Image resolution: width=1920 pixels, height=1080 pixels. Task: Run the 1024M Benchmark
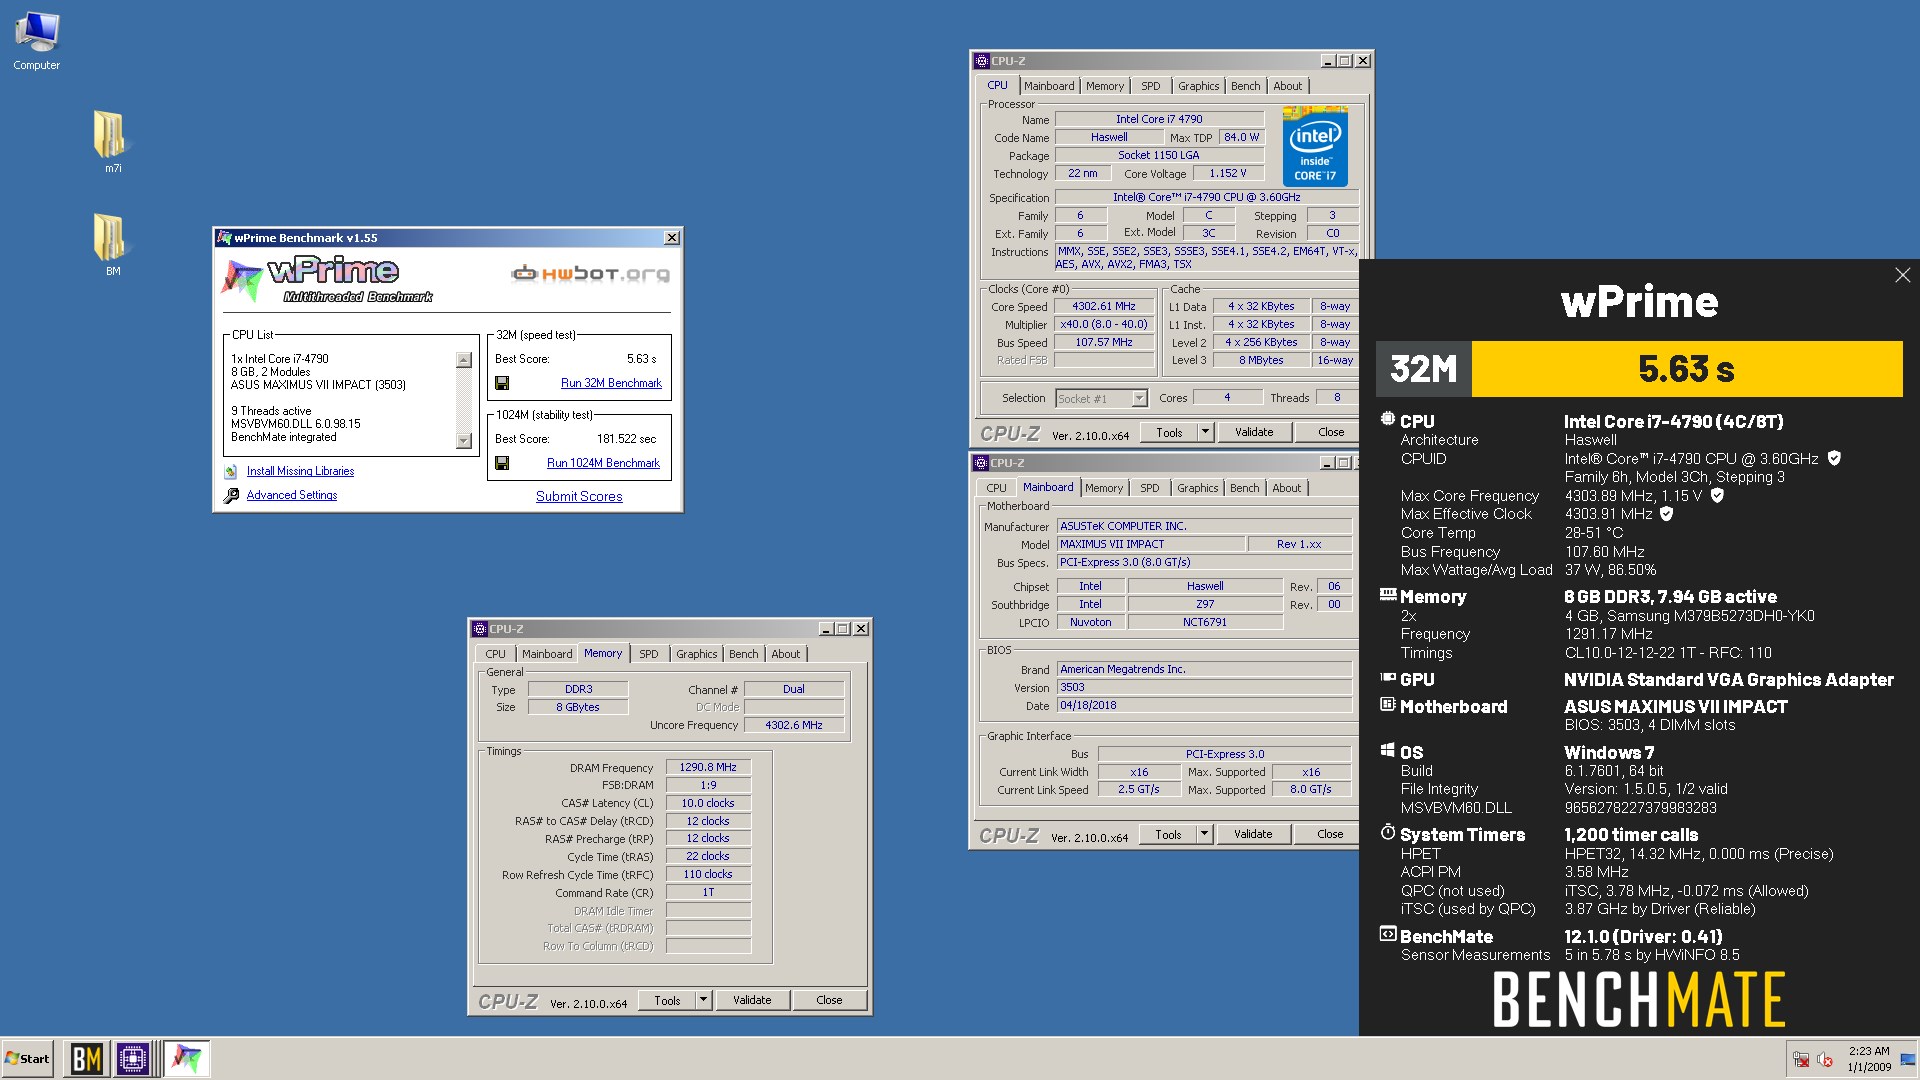(x=603, y=463)
